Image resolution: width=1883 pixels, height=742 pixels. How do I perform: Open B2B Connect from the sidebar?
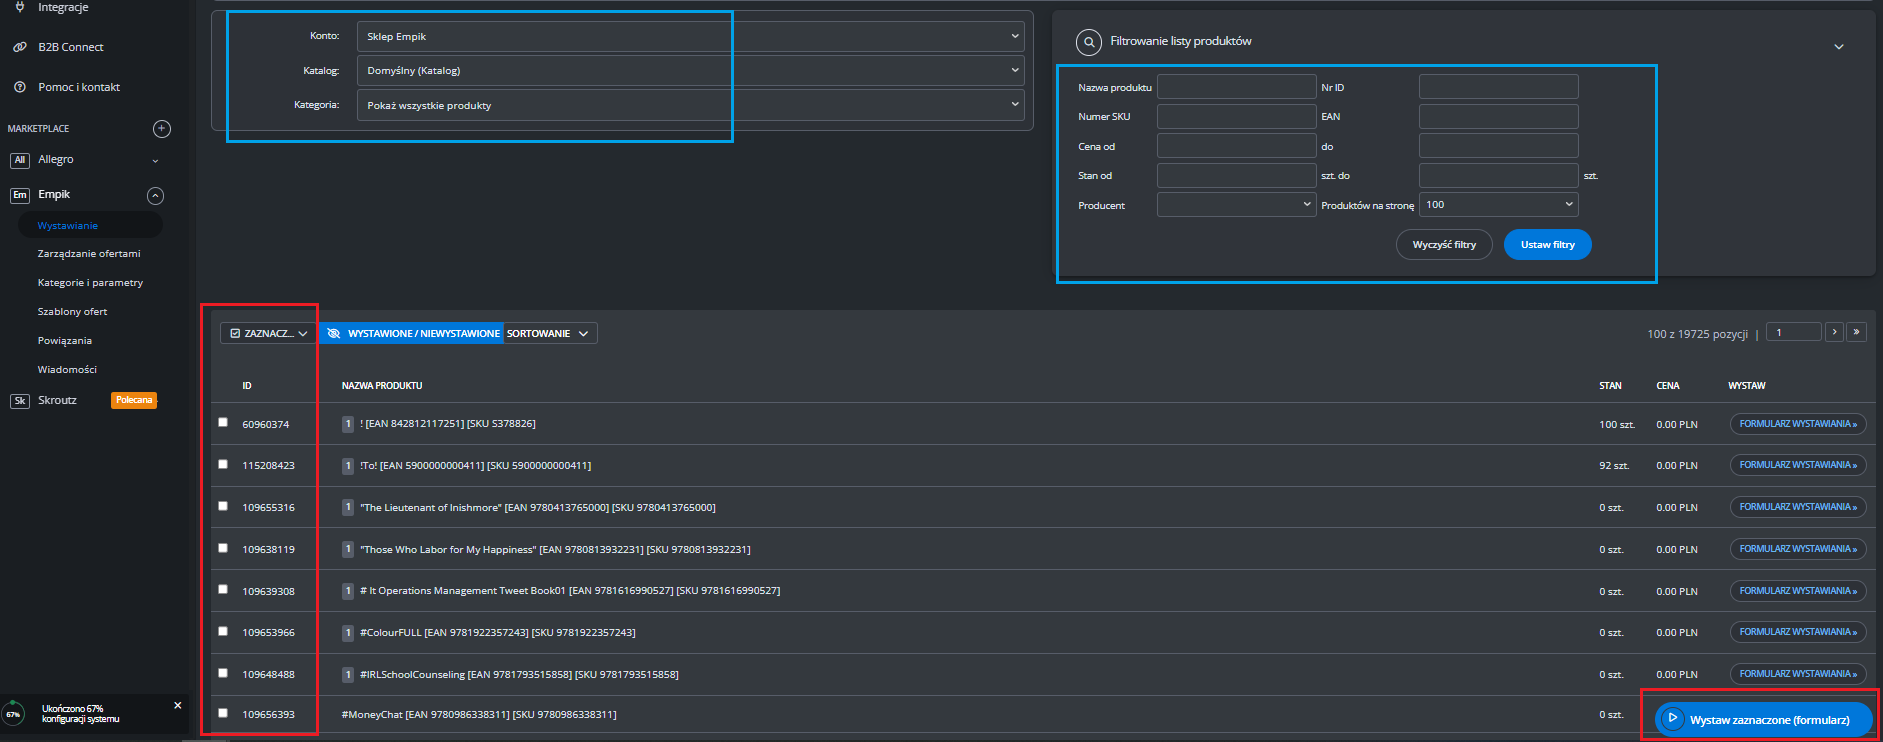tap(70, 47)
